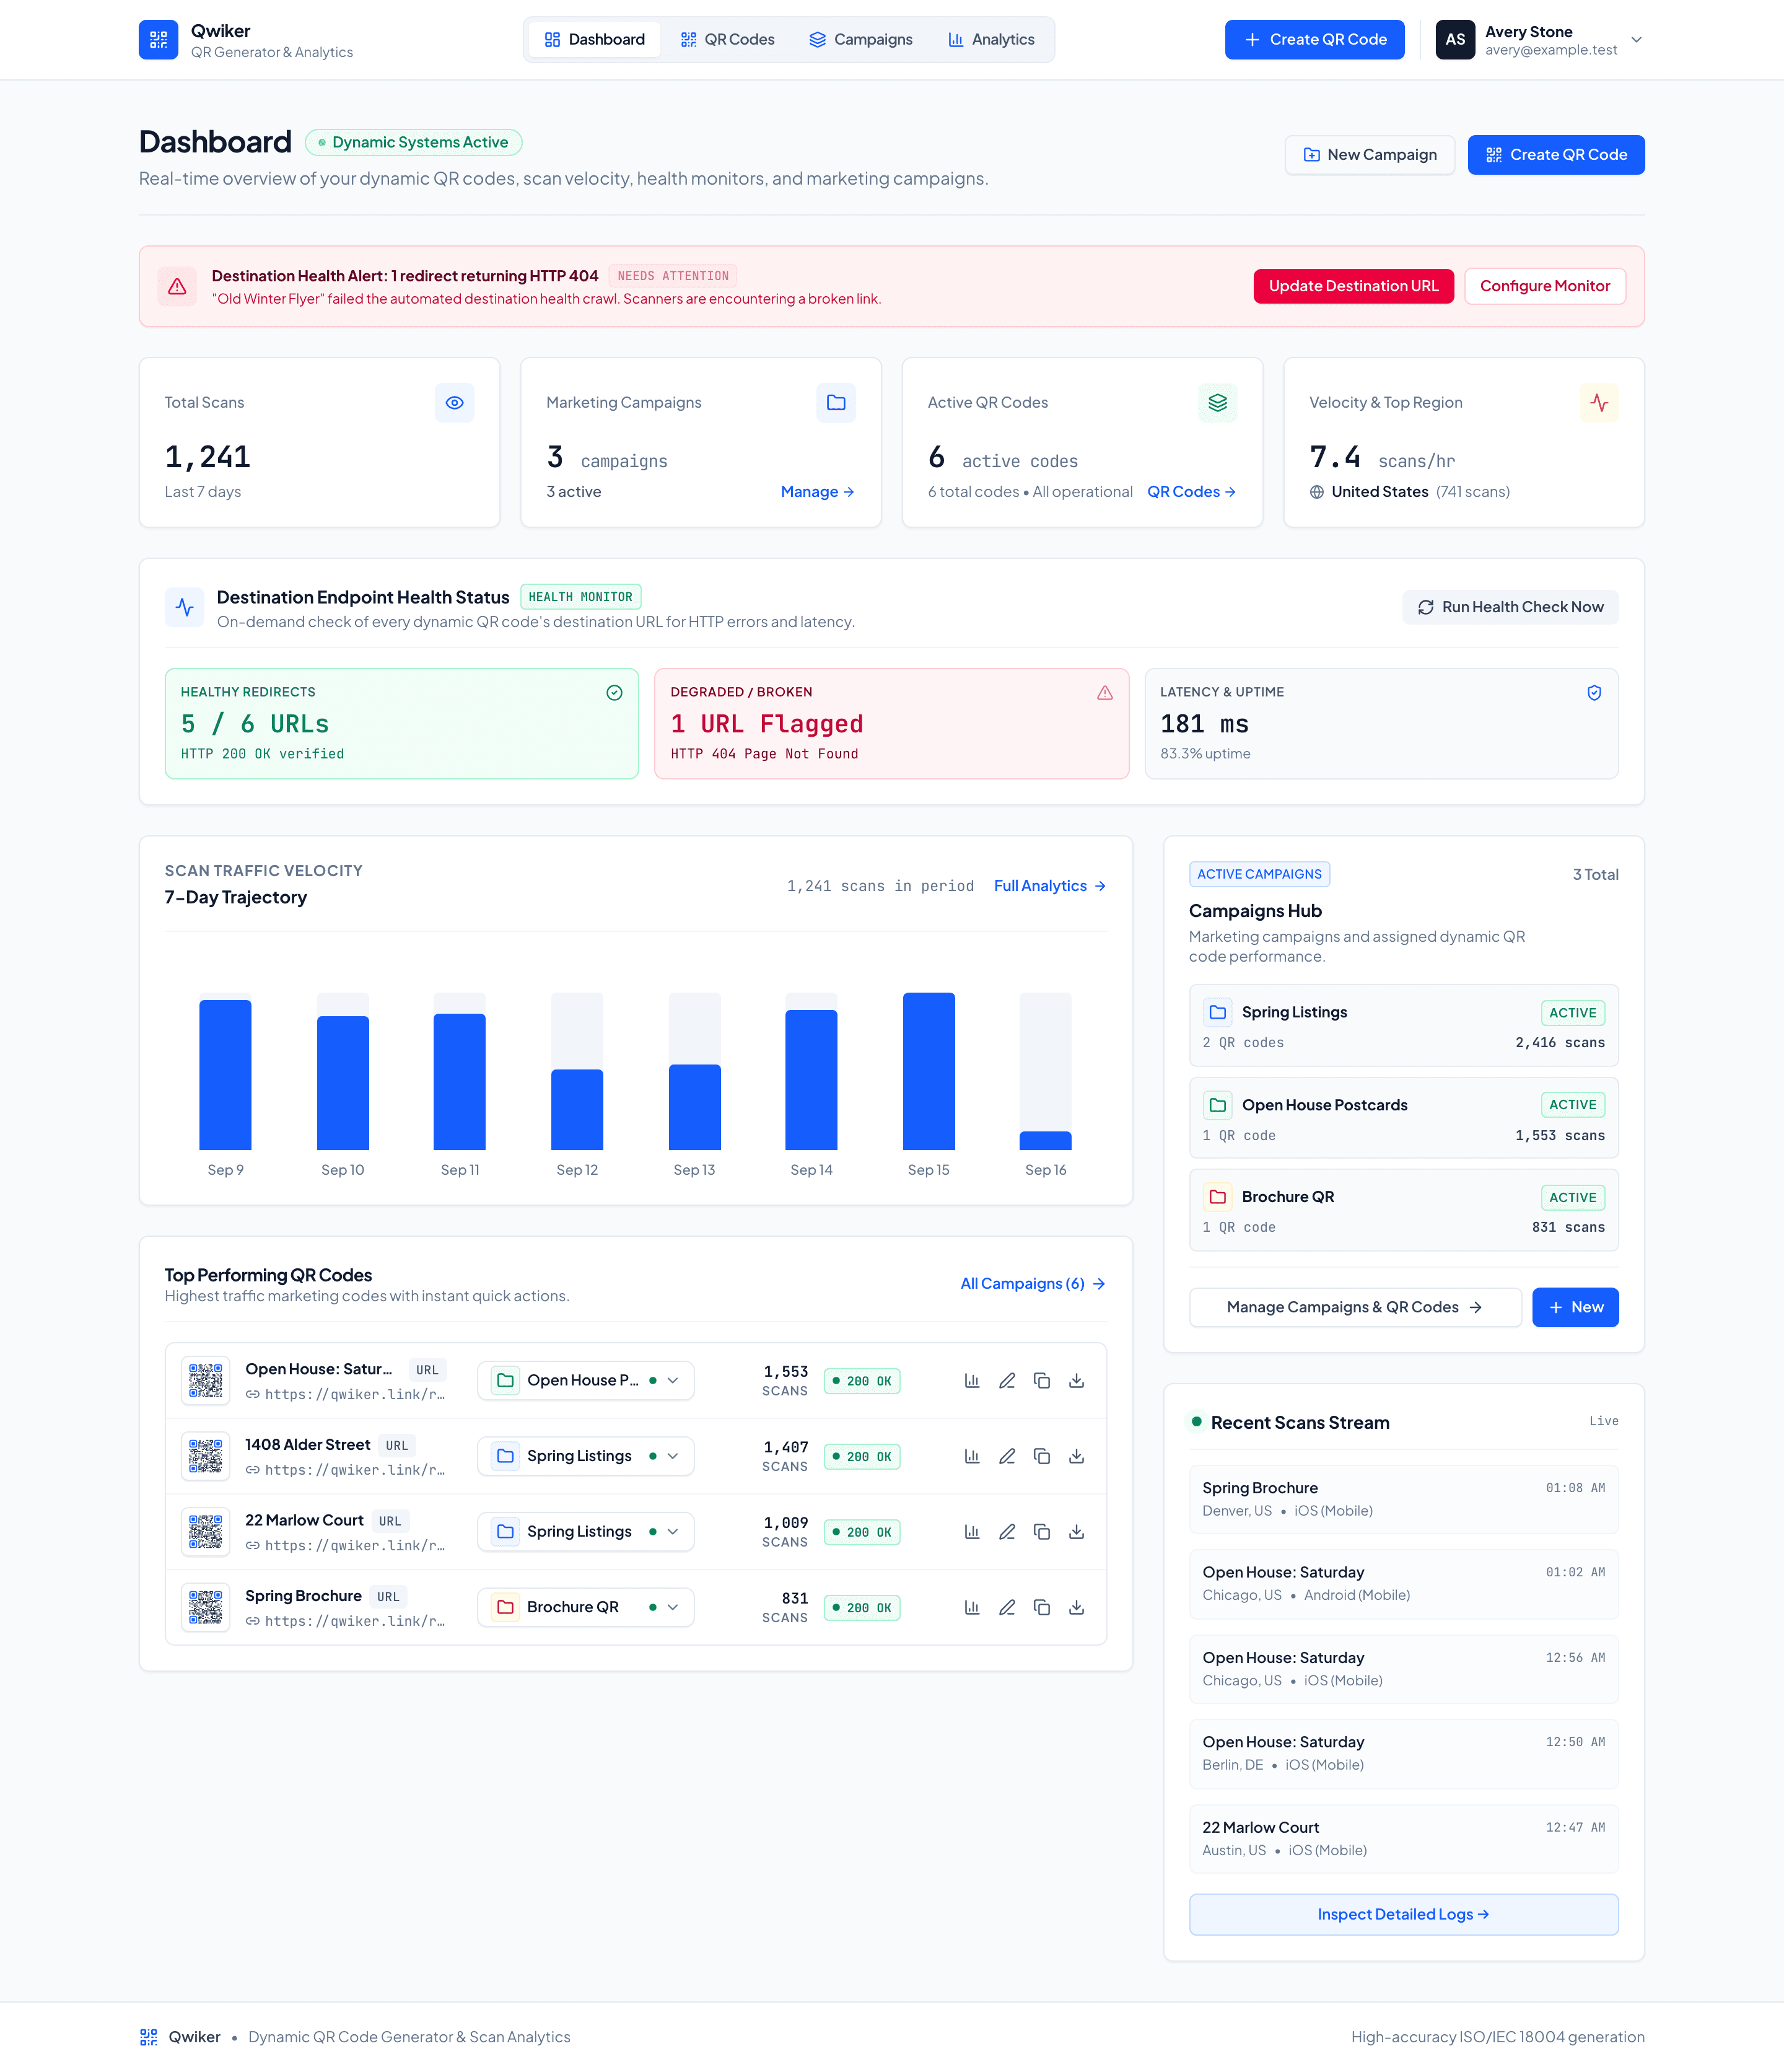Click the Total Scans eye icon

454,403
